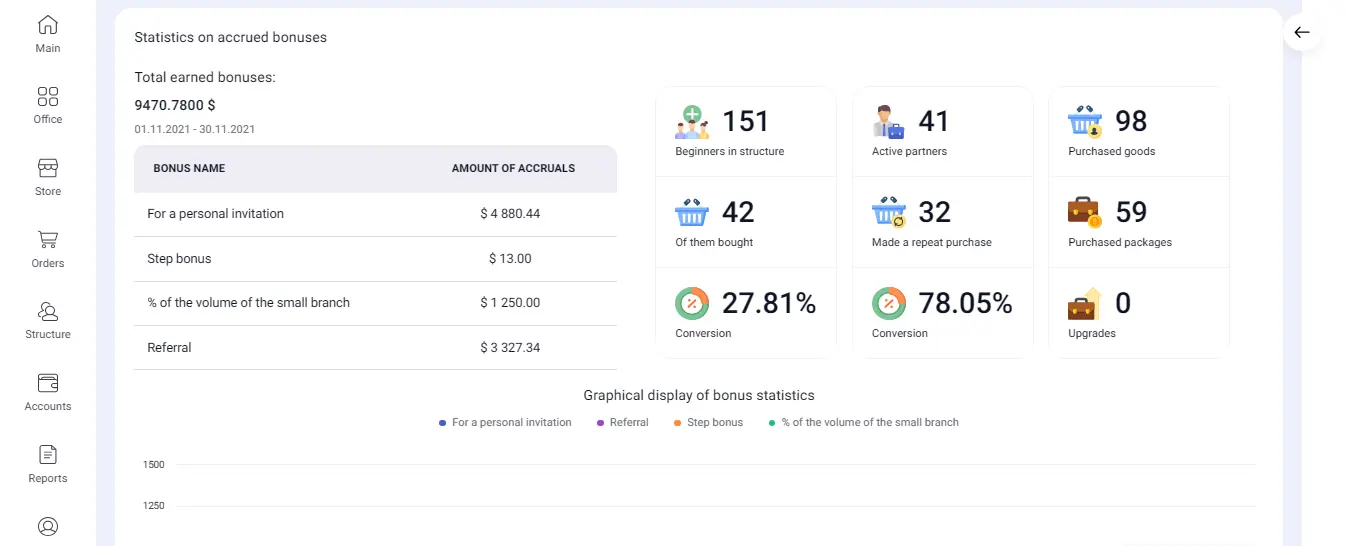Open Accounts wallet icon

tap(48, 383)
